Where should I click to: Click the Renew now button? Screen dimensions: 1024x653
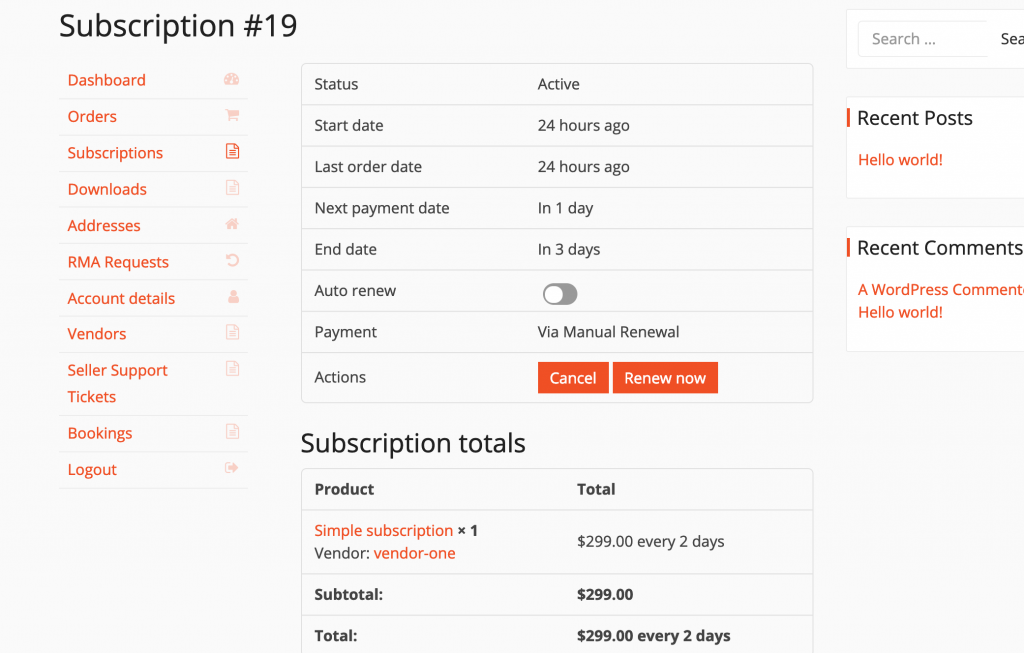(x=665, y=378)
